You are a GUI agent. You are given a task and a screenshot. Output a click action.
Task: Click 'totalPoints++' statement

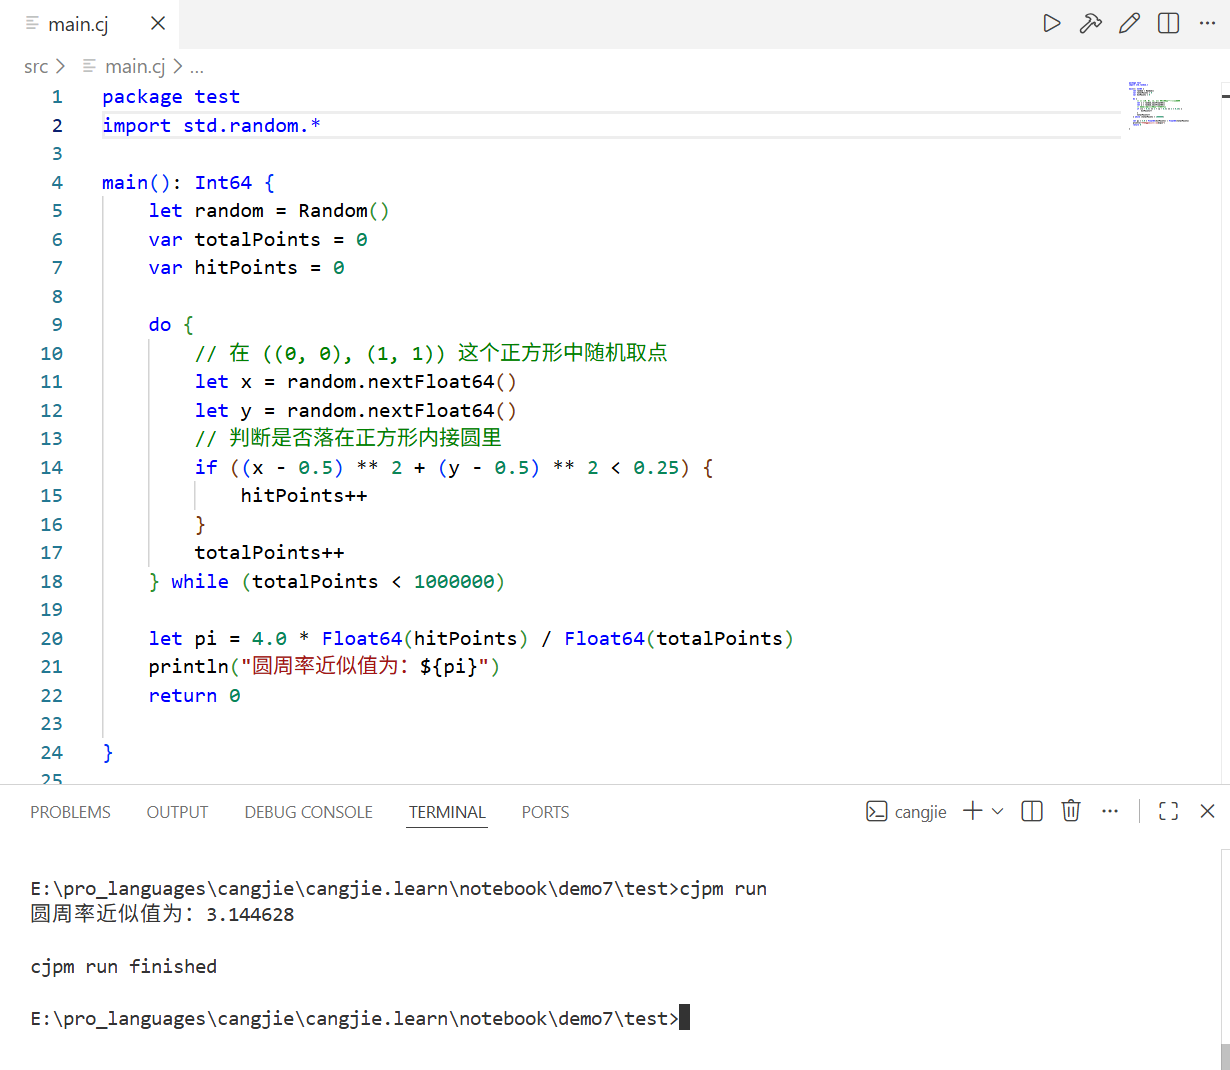tap(269, 552)
